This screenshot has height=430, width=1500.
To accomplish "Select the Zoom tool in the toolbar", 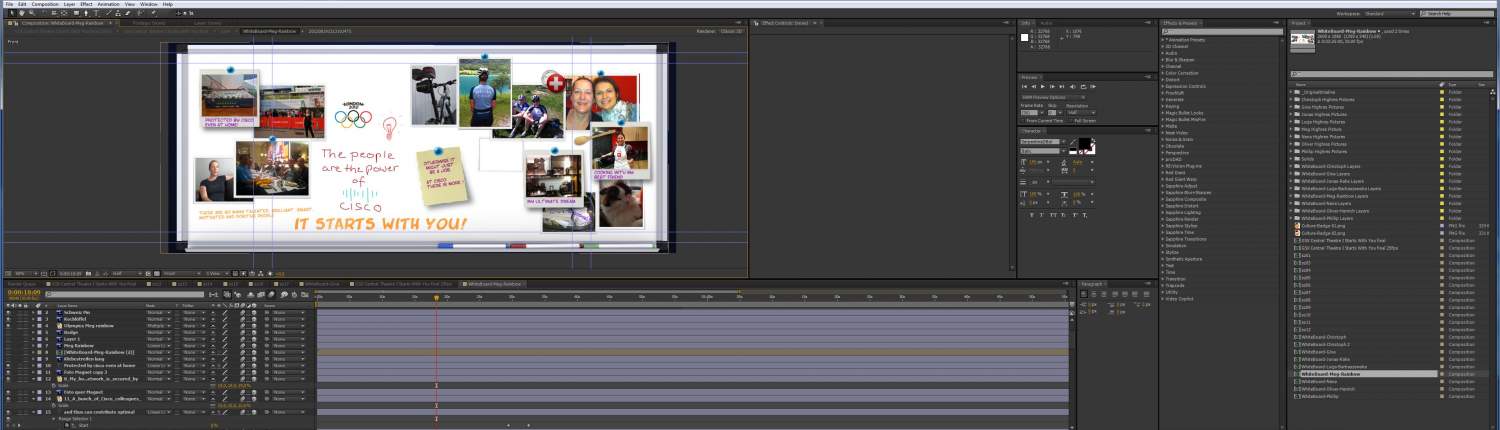I will click(x=32, y=13).
